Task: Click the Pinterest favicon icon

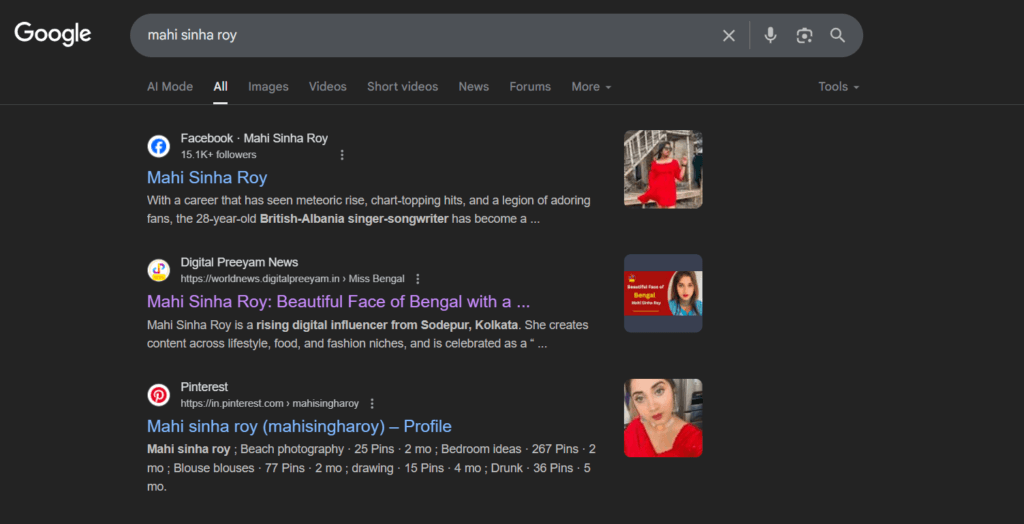Action: click(x=159, y=395)
